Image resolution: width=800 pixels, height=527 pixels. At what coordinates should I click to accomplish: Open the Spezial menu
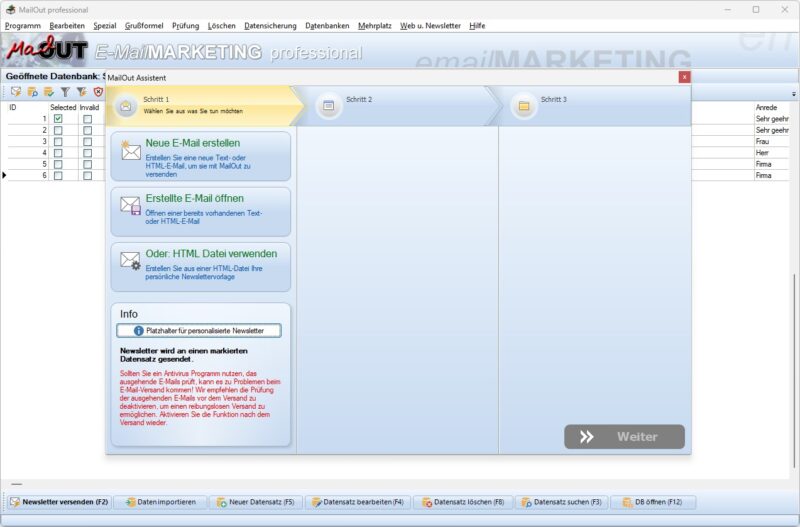(105, 26)
